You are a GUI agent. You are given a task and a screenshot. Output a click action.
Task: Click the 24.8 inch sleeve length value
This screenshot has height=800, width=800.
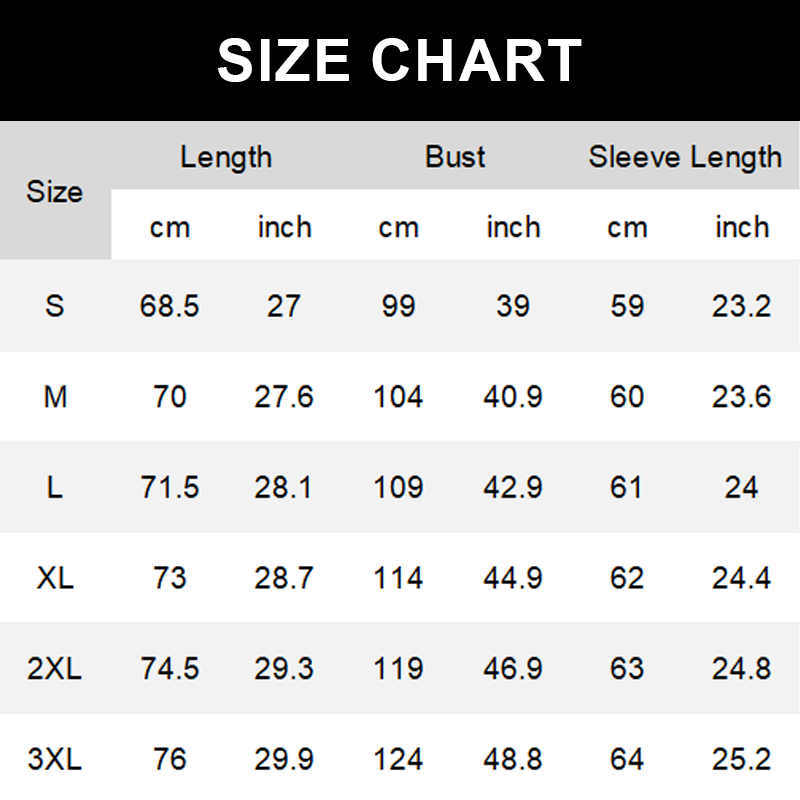pyautogui.click(x=742, y=667)
